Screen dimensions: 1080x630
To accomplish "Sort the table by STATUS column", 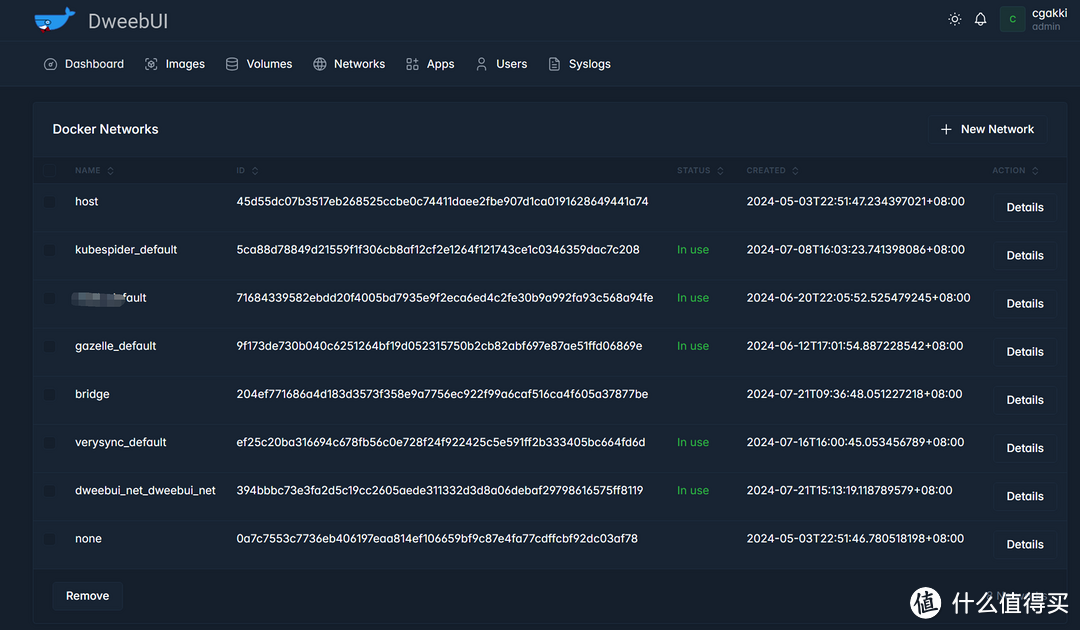I will point(700,170).
